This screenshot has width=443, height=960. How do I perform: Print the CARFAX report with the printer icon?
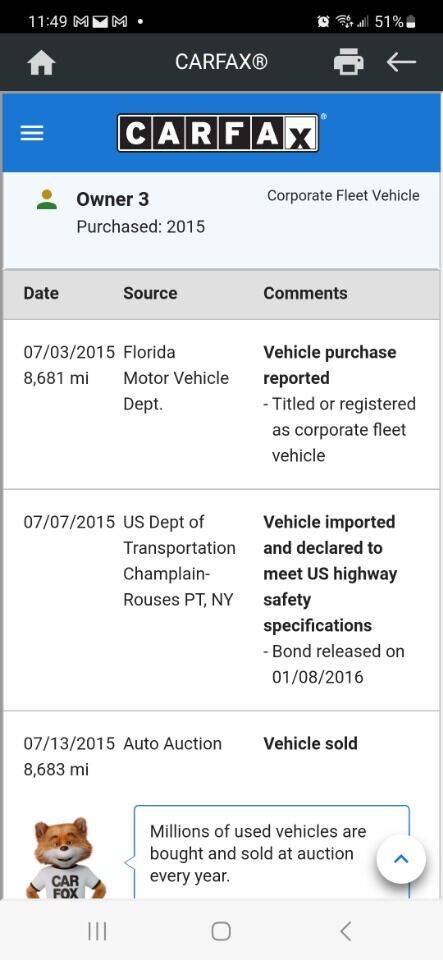349,62
